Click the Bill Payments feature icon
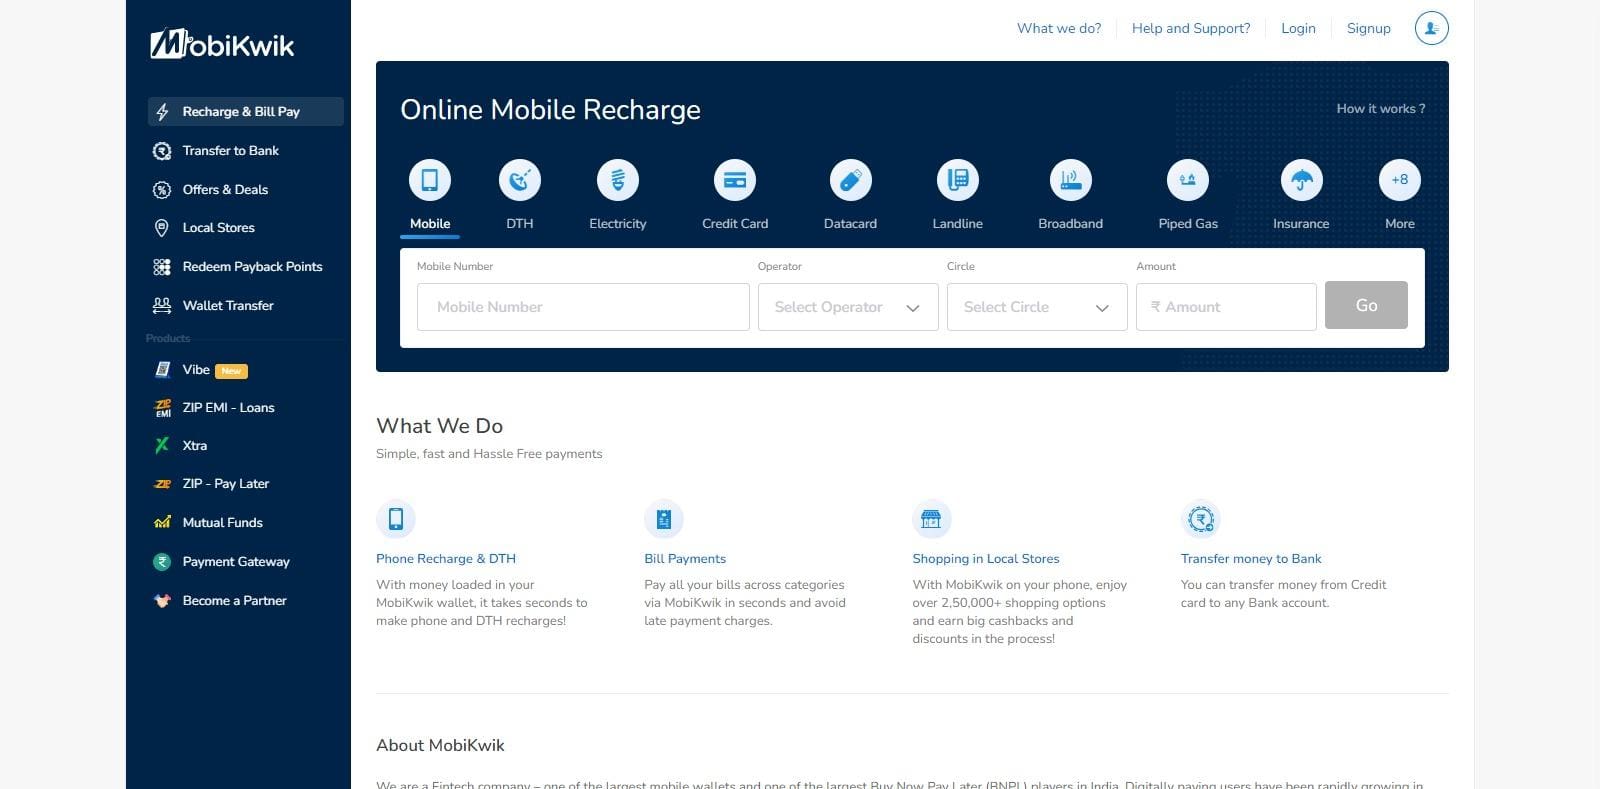The height and width of the screenshot is (789, 1600). pyautogui.click(x=664, y=519)
